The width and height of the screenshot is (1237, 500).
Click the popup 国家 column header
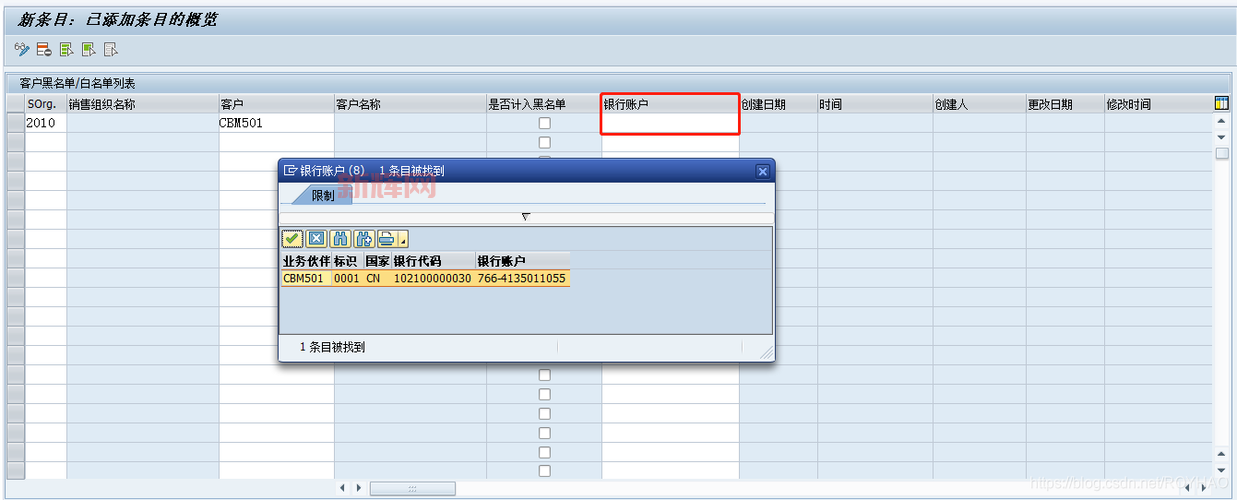377,261
